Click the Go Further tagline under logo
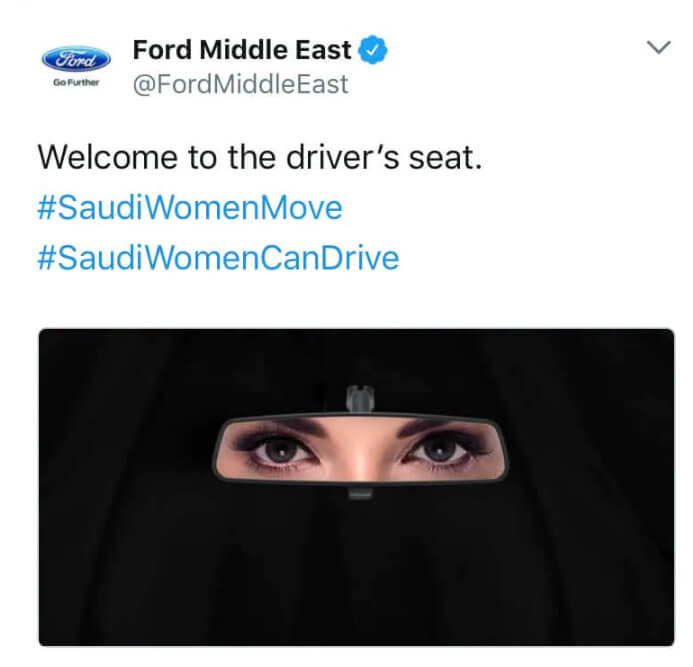Viewport: 693px width, 667px height. click(x=76, y=82)
